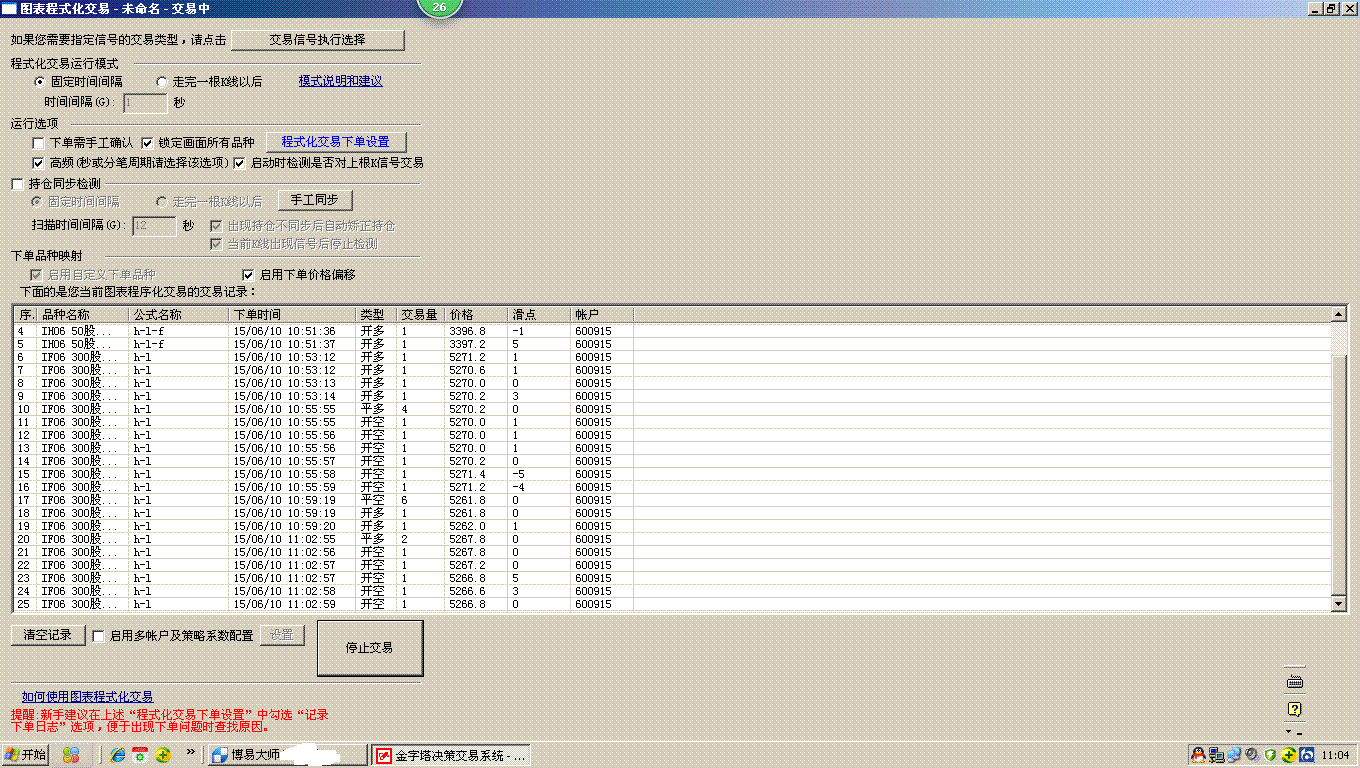The width and height of the screenshot is (1360, 768).
Task: Select the 走完一根K线以后 run mode radio button
Action: click(x=162, y=82)
